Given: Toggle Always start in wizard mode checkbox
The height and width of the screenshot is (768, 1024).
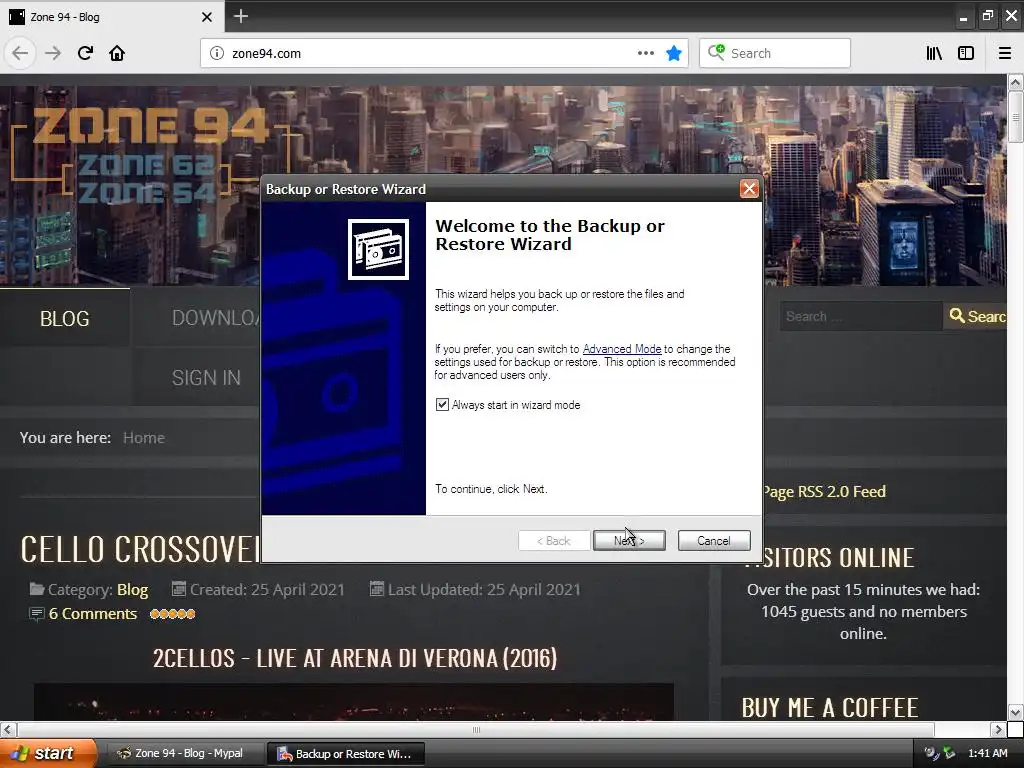Looking at the screenshot, I should point(442,405).
